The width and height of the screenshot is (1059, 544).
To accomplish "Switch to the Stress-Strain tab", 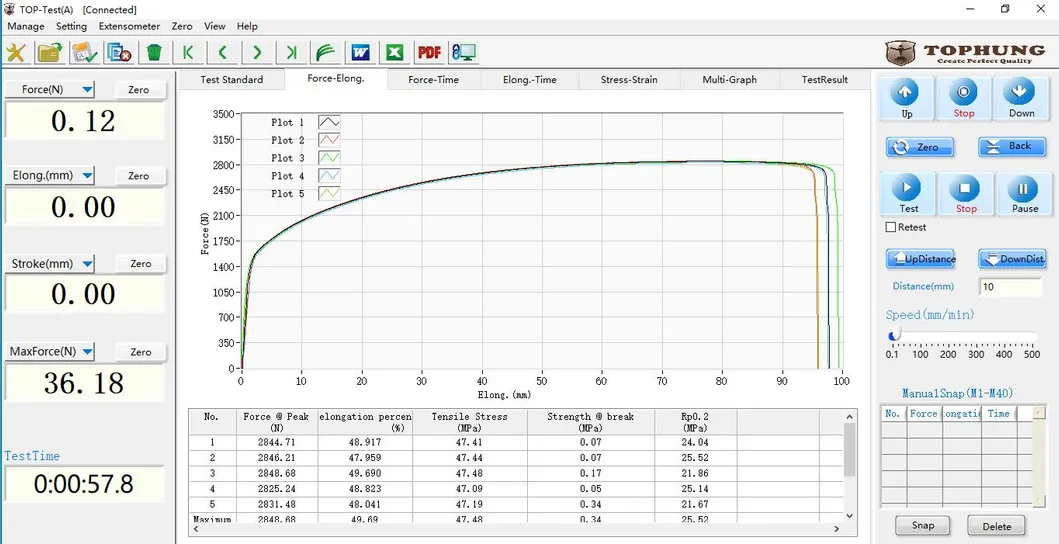I will (x=629, y=80).
